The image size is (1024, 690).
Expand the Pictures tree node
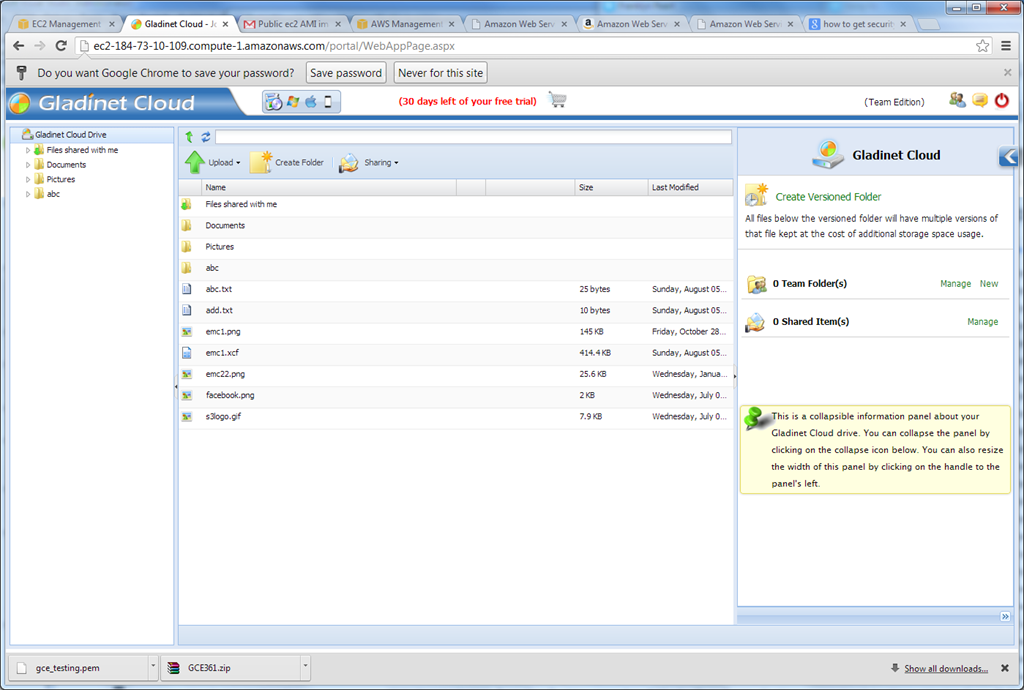click(x=27, y=180)
